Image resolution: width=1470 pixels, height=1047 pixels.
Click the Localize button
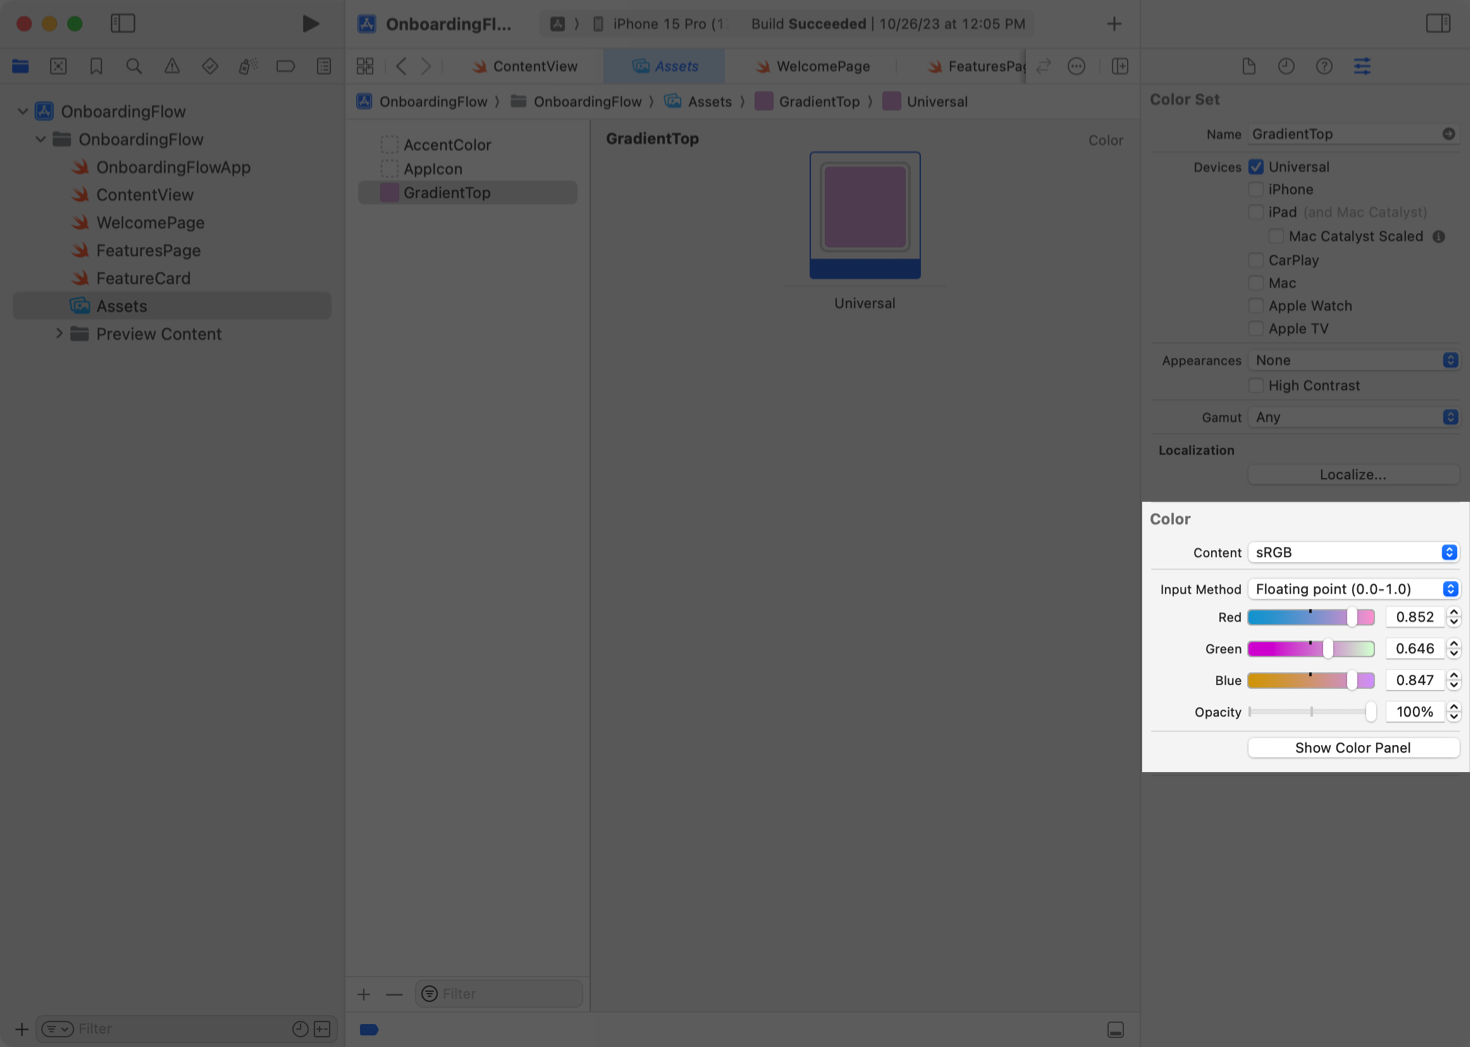click(x=1353, y=474)
